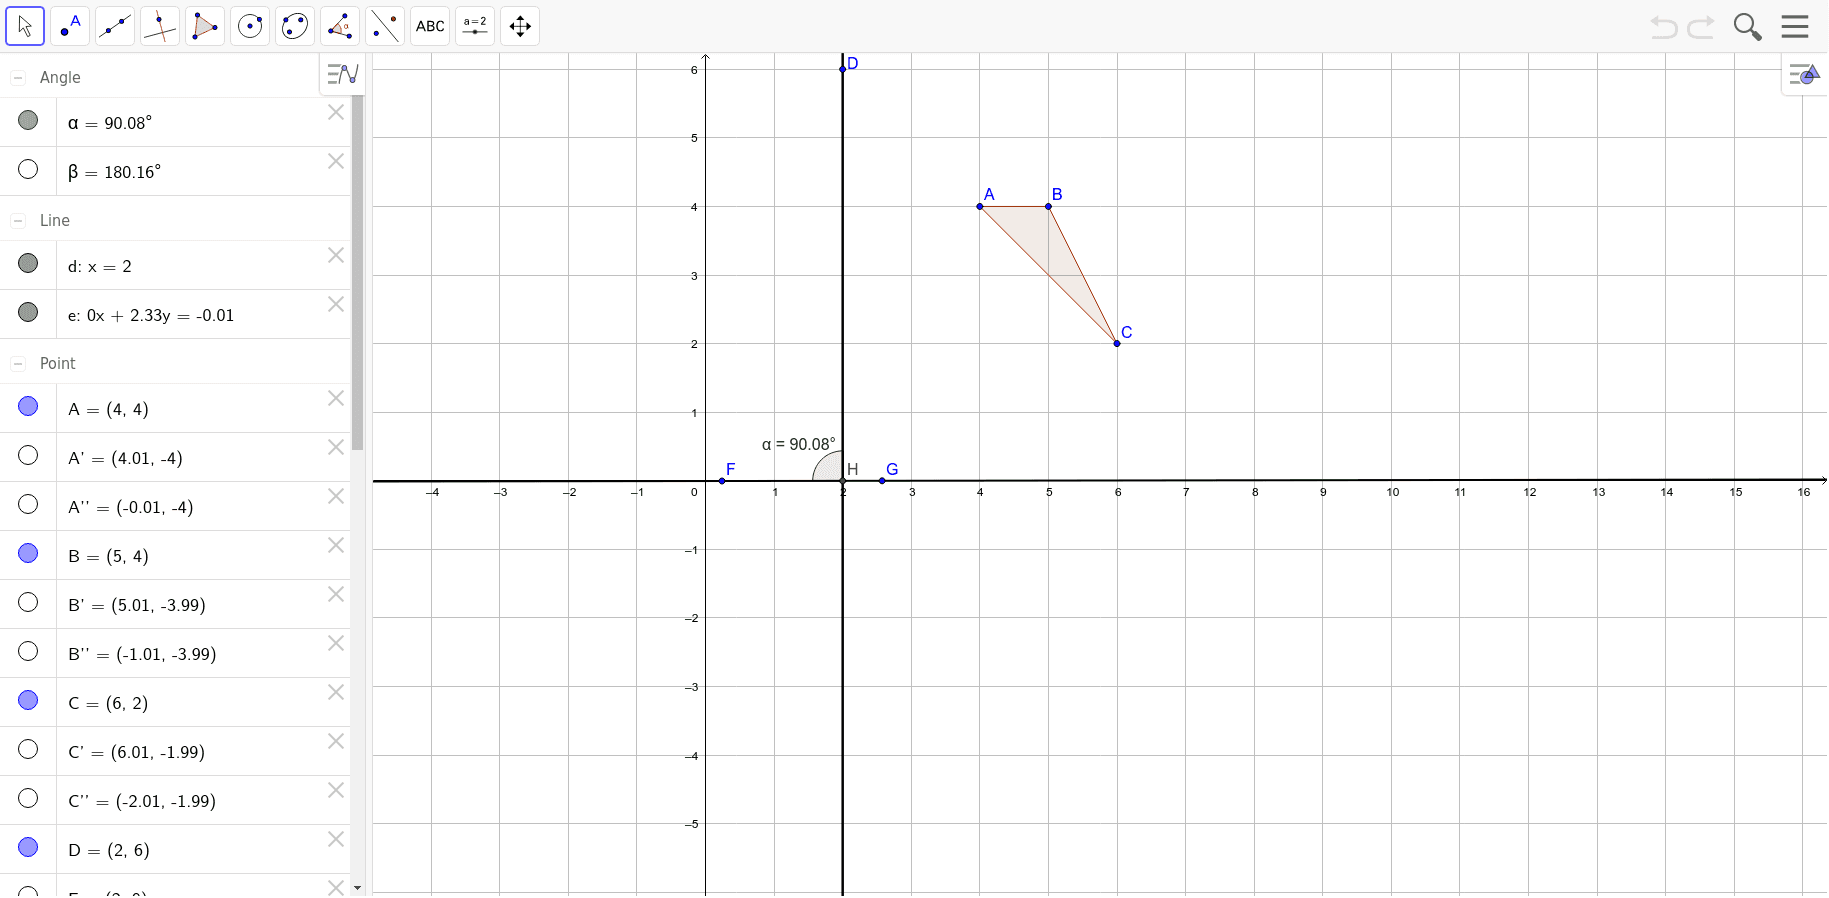Select the Move Graphics View tool
The image size is (1829, 898).
pyautogui.click(x=520, y=26)
